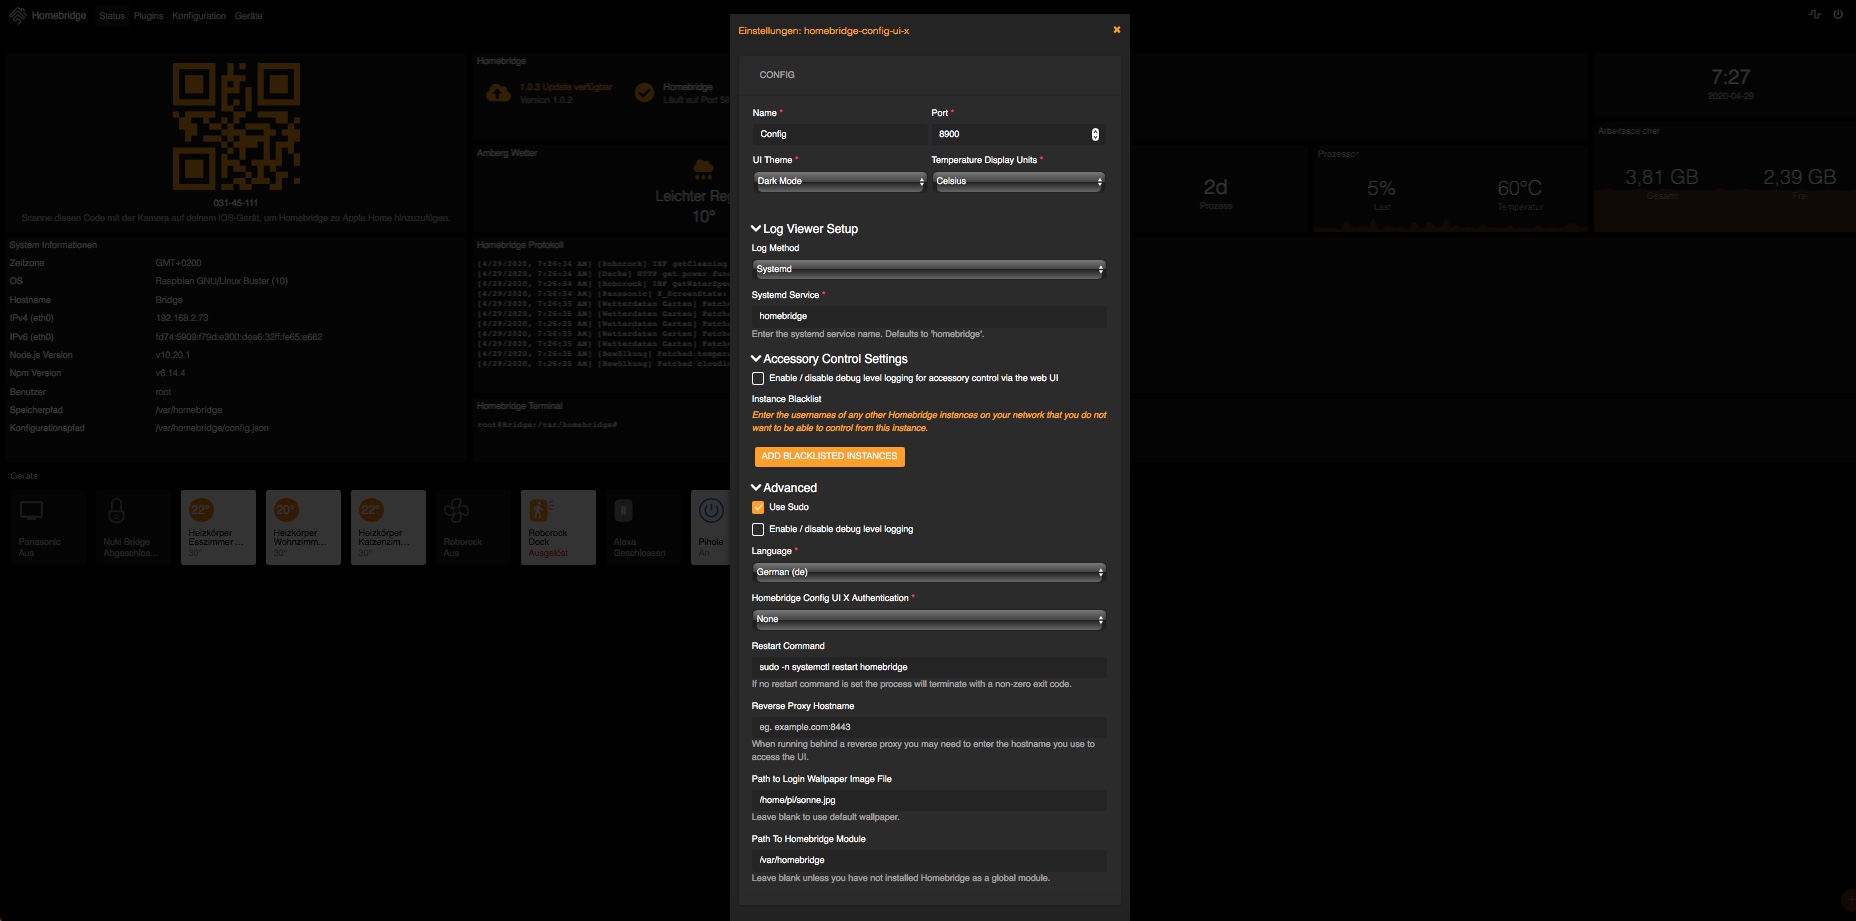
Task: Click the Restart Command input field
Action: 928,667
